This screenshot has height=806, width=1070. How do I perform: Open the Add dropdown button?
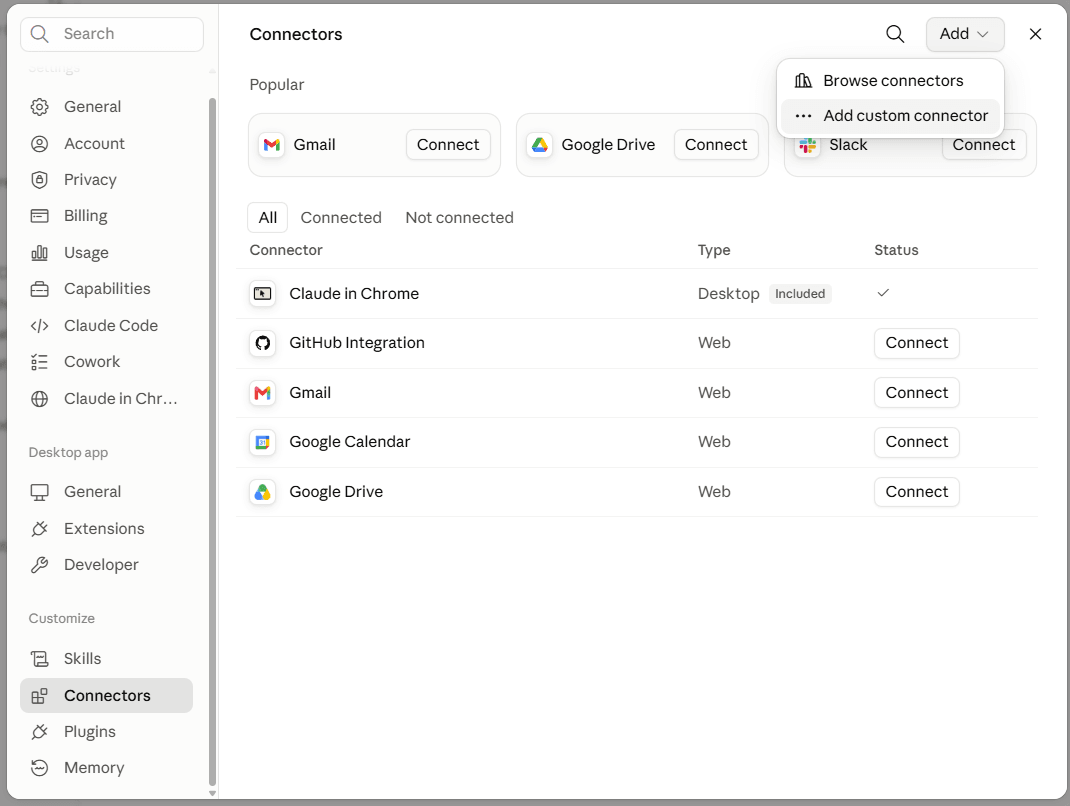(964, 34)
